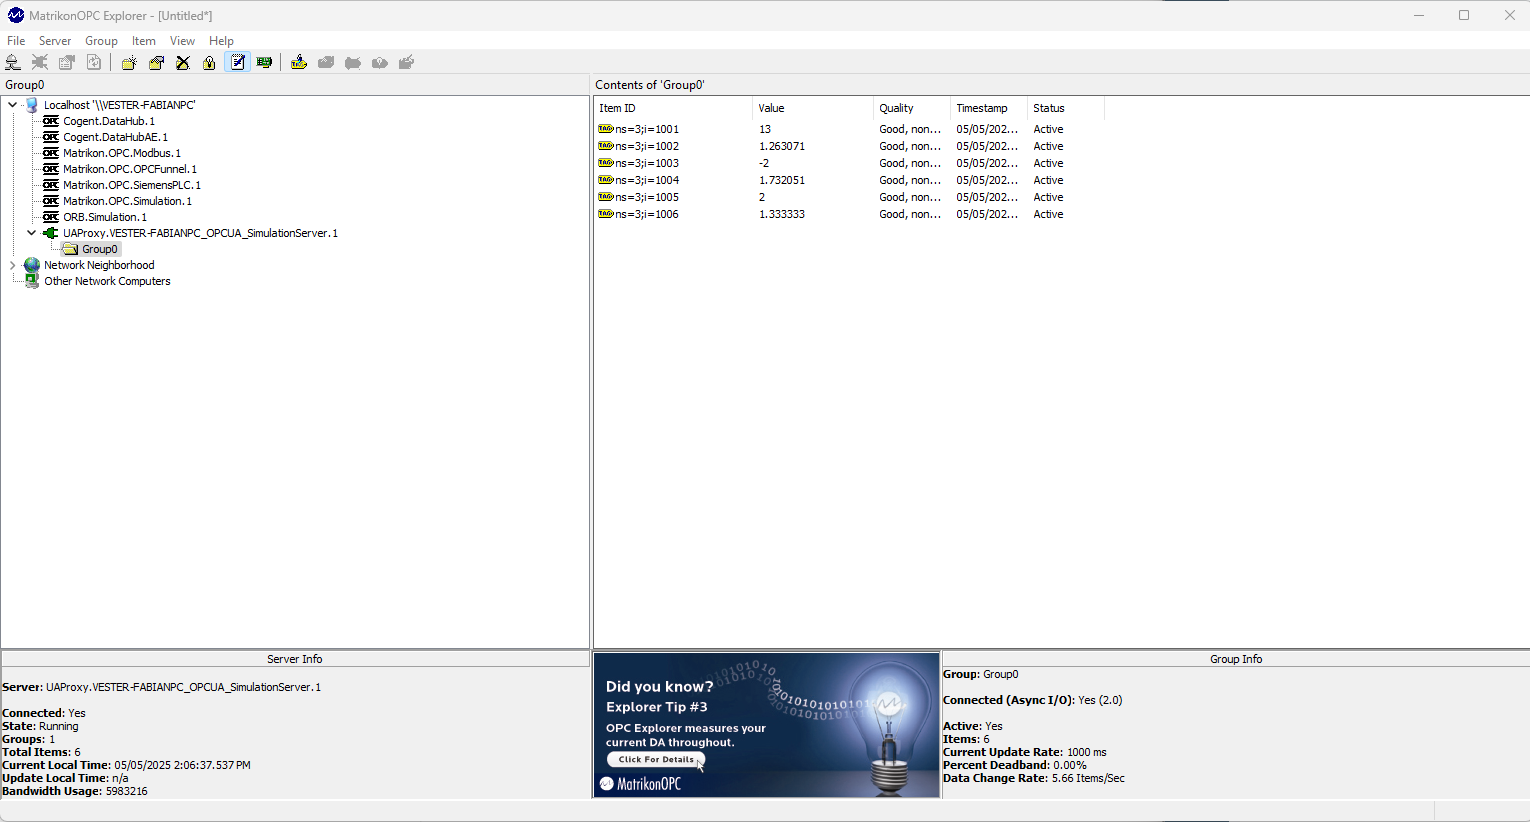Image resolution: width=1530 pixels, height=822 pixels.
Task: Click the Explorer Tip #3 lightbulb banner image
Action: [x=767, y=725]
